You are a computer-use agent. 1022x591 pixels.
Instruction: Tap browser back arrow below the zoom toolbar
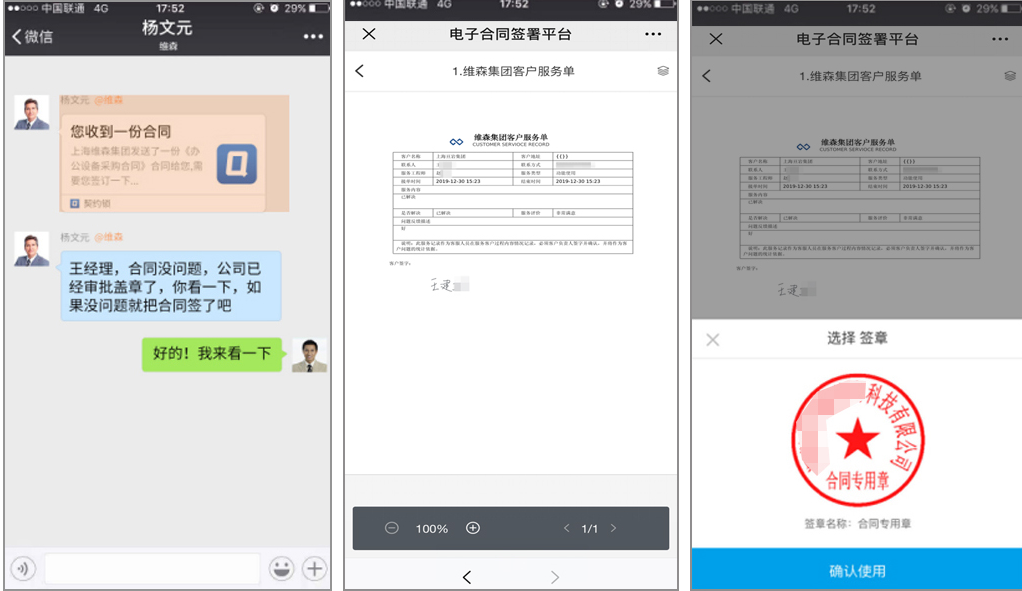coord(467,577)
